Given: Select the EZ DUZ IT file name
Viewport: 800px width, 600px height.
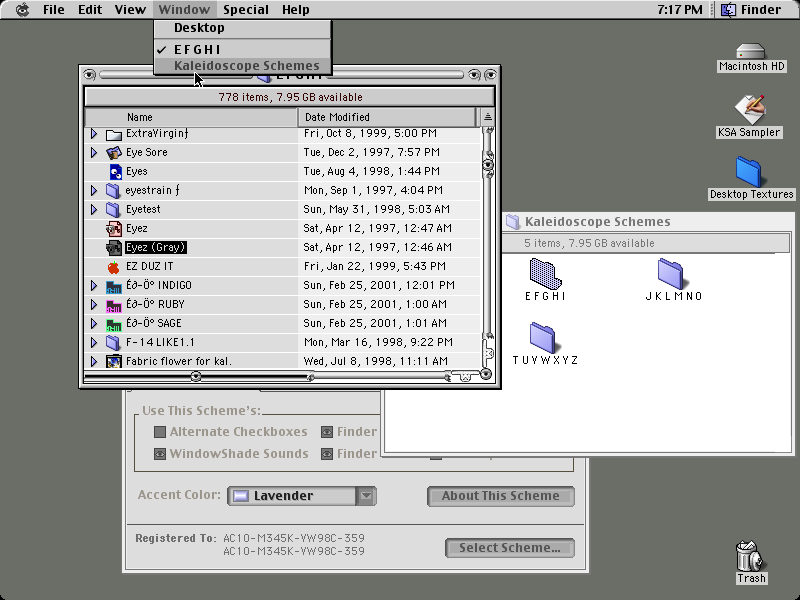Looking at the screenshot, I should pos(149,266).
